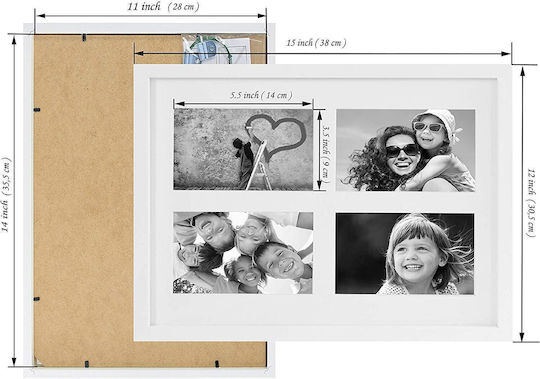Screen dimensions: 540x379
Task: Select the 14 inch (35,5 cm) height label
Action: click(6, 194)
